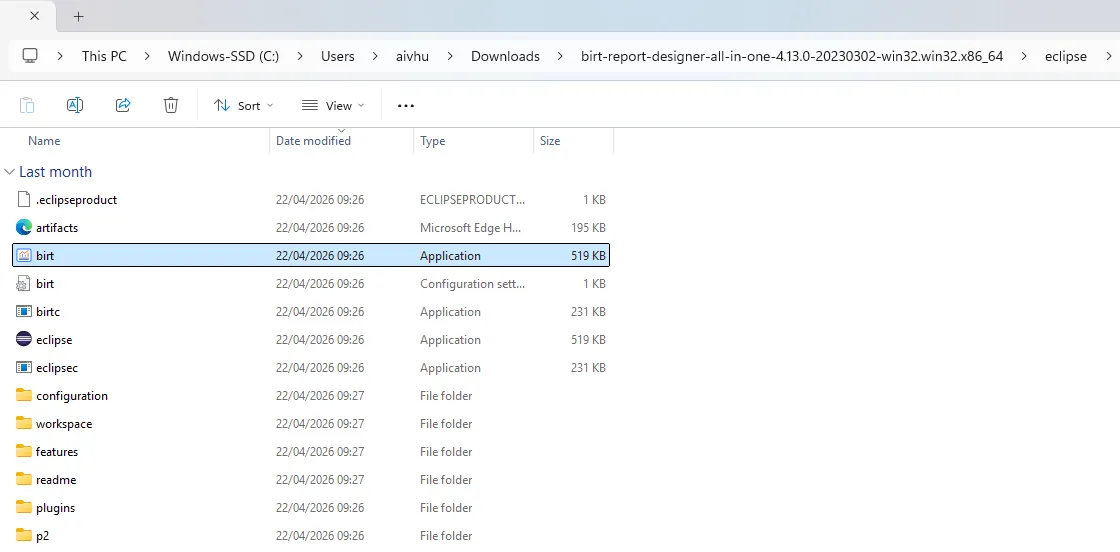Screen dimensions: 1120x552
Task: Open the View dropdown
Action: [333, 106]
